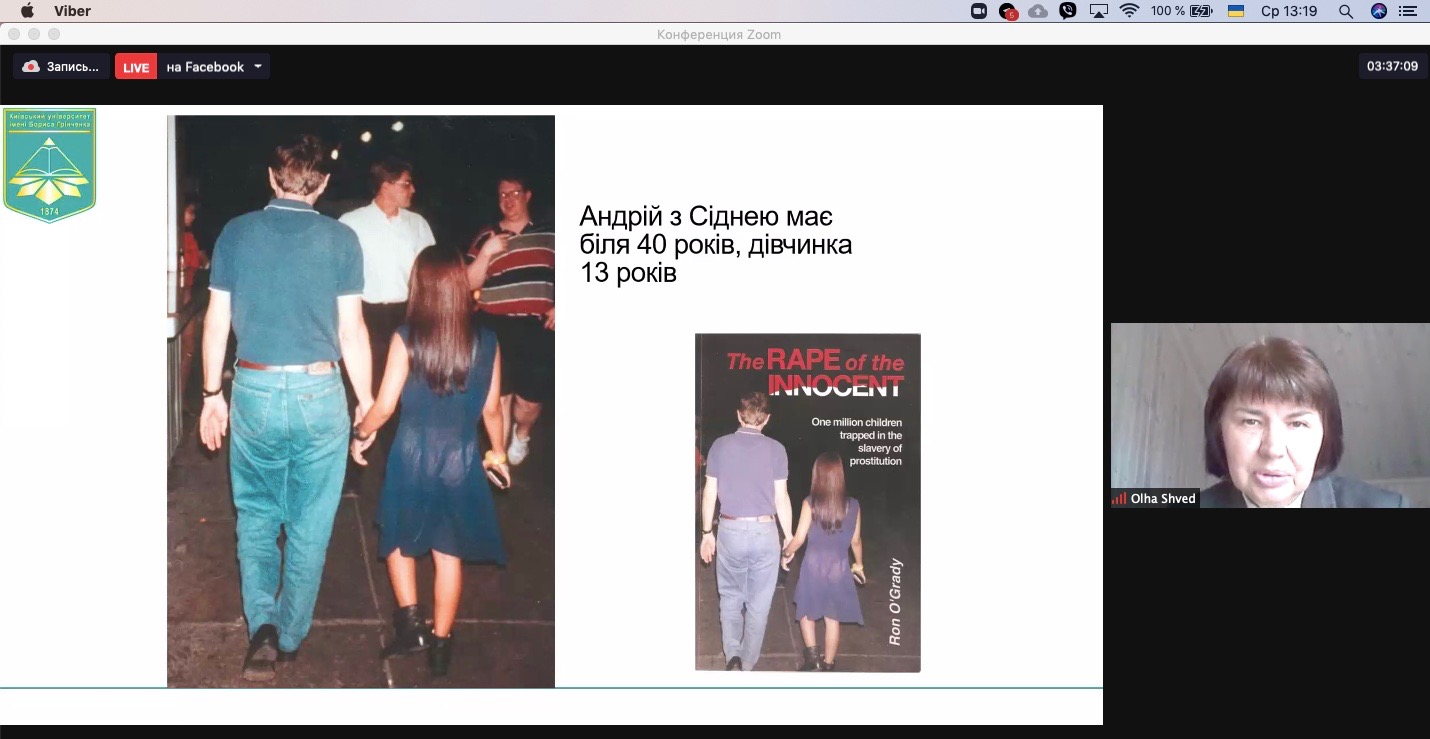Image resolution: width=1430 pixels, height=739 pixels.
Task: Open the Apple menu
Action: tap(27, 11)
